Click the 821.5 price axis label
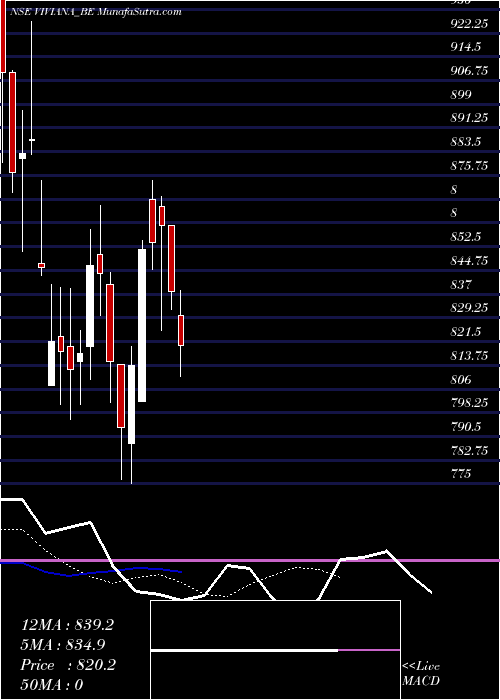This screenshot has width=500, height=700. coord(465,332)
